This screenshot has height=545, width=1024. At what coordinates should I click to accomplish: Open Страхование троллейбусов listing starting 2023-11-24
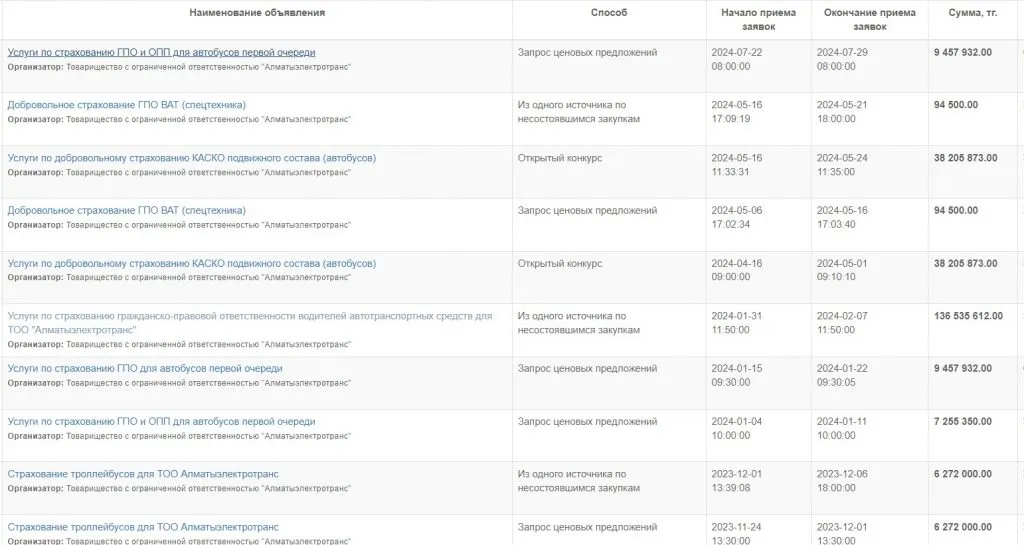[143, 527]
